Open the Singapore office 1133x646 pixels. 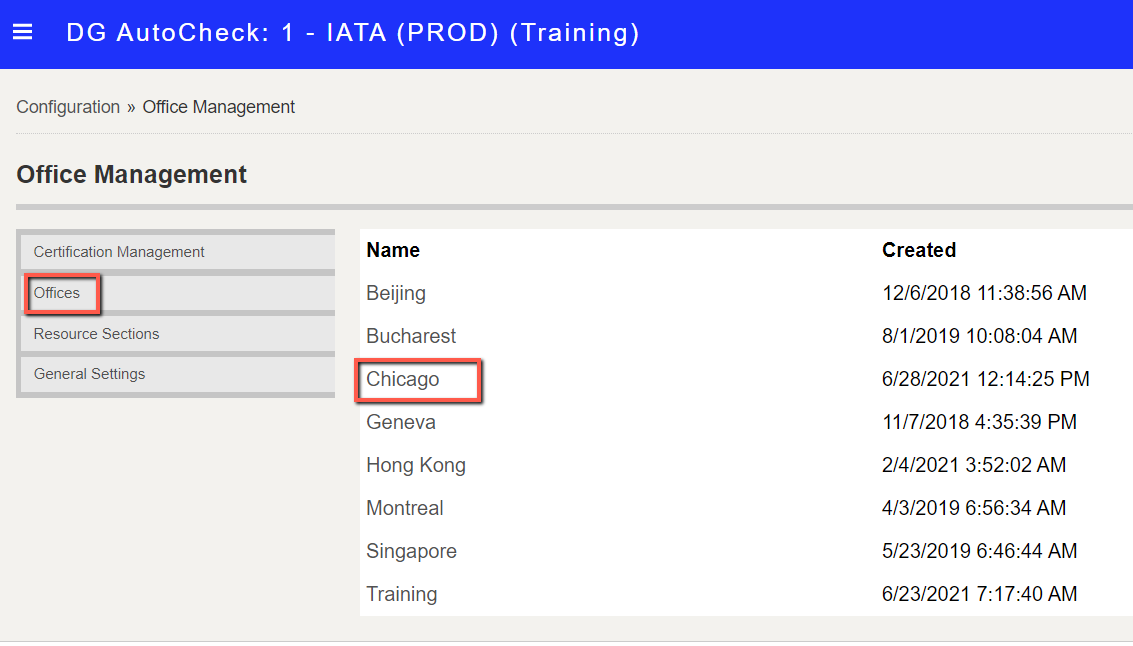point(411,551)
